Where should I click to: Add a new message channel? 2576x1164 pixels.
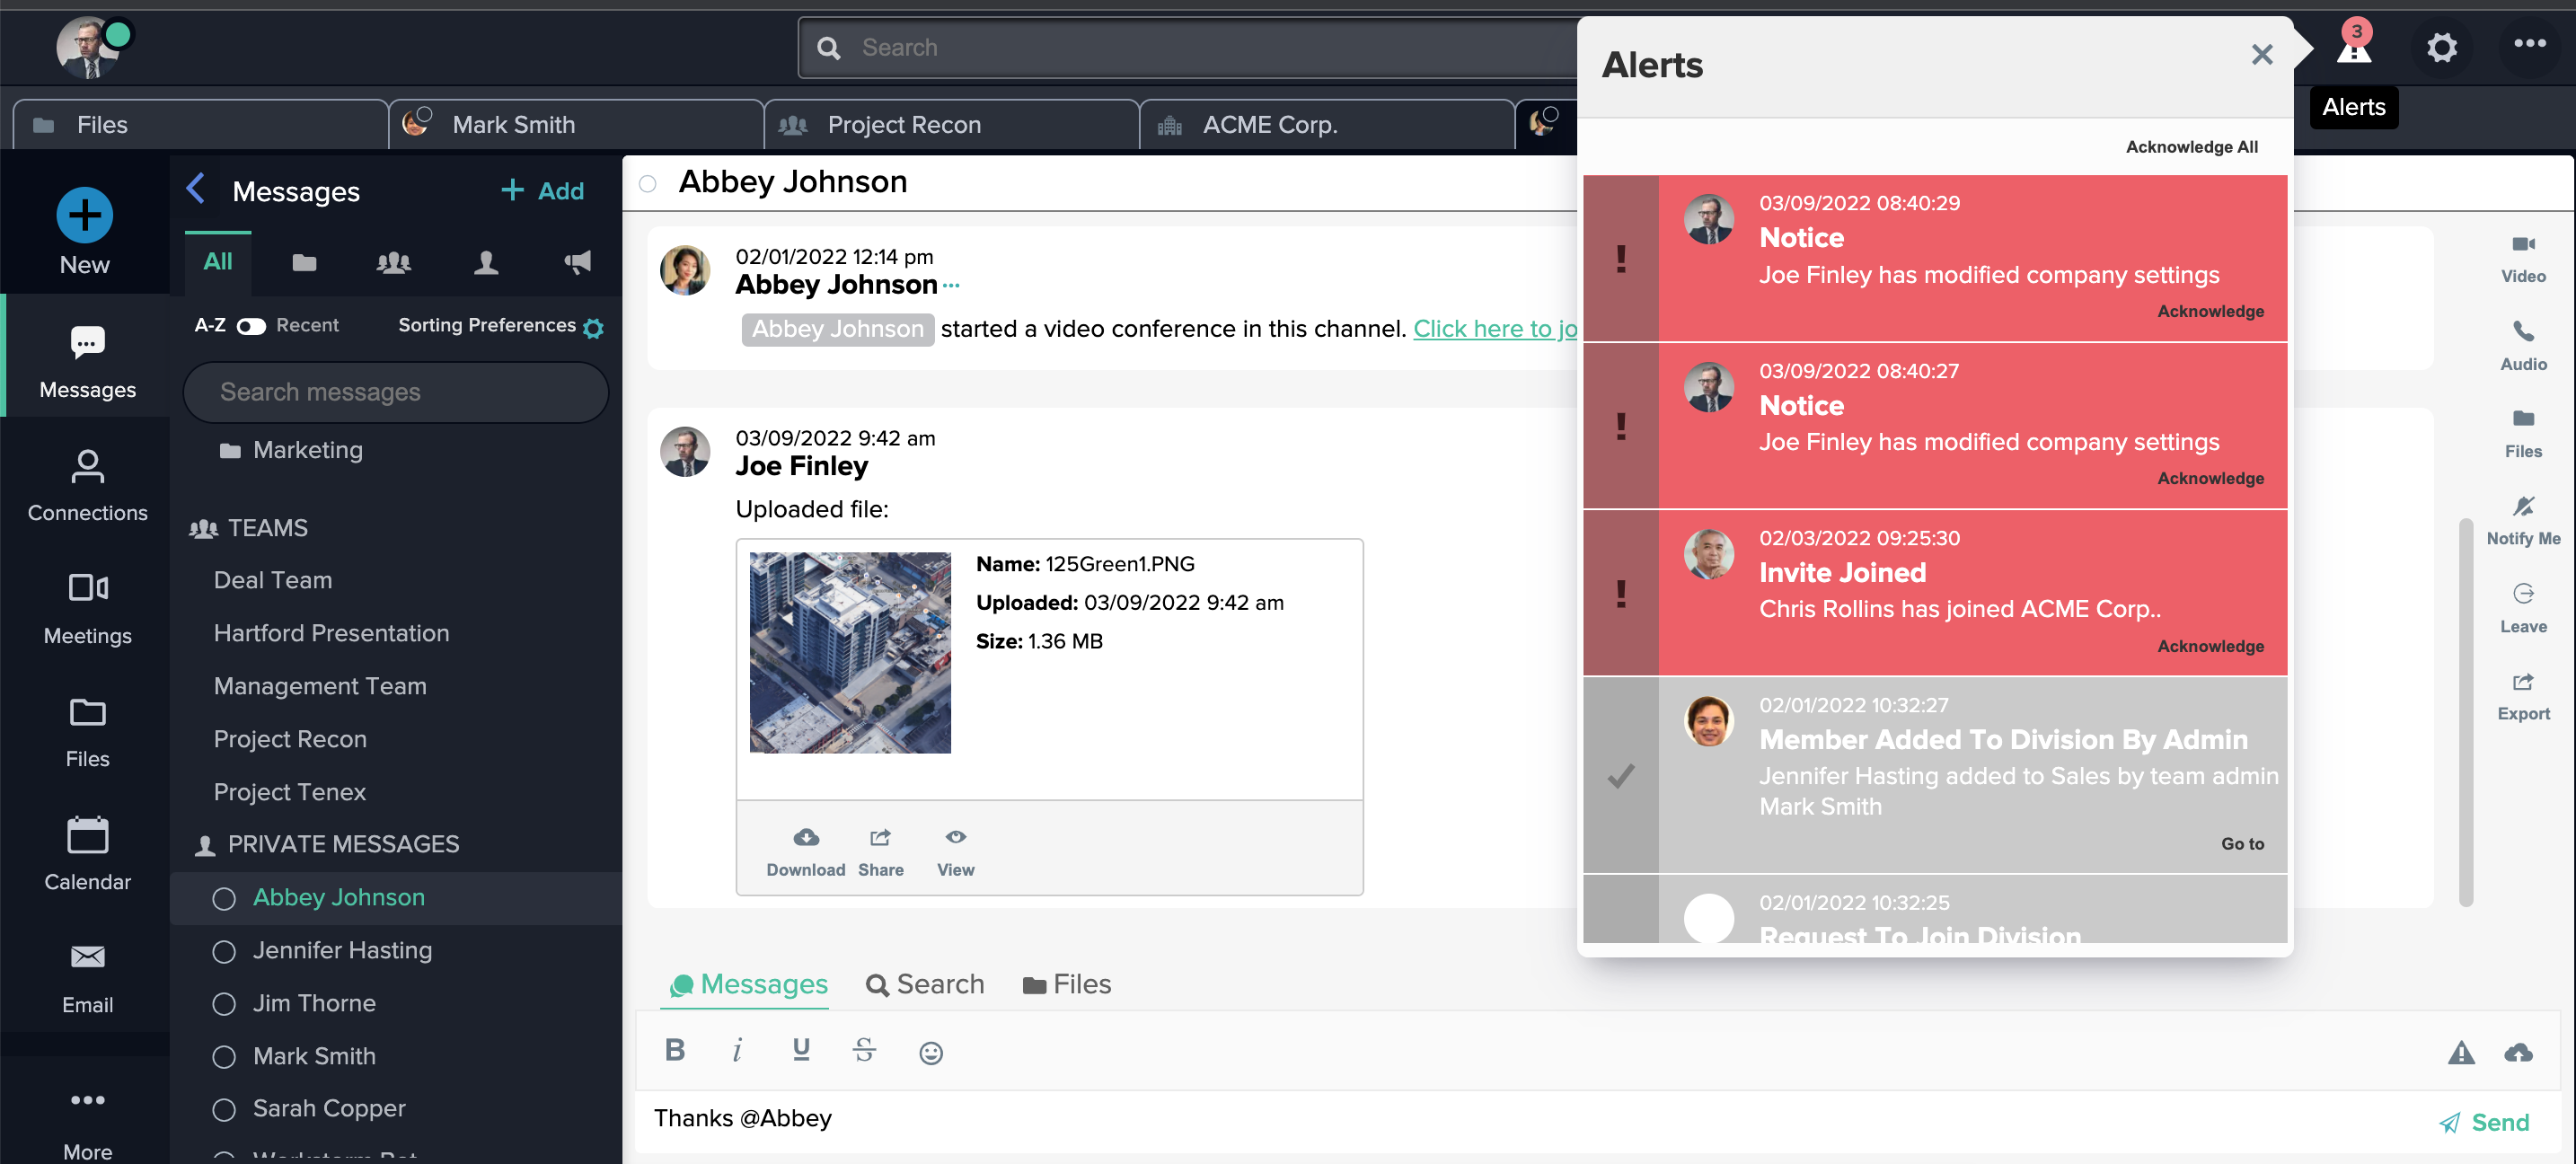point(542,190)
